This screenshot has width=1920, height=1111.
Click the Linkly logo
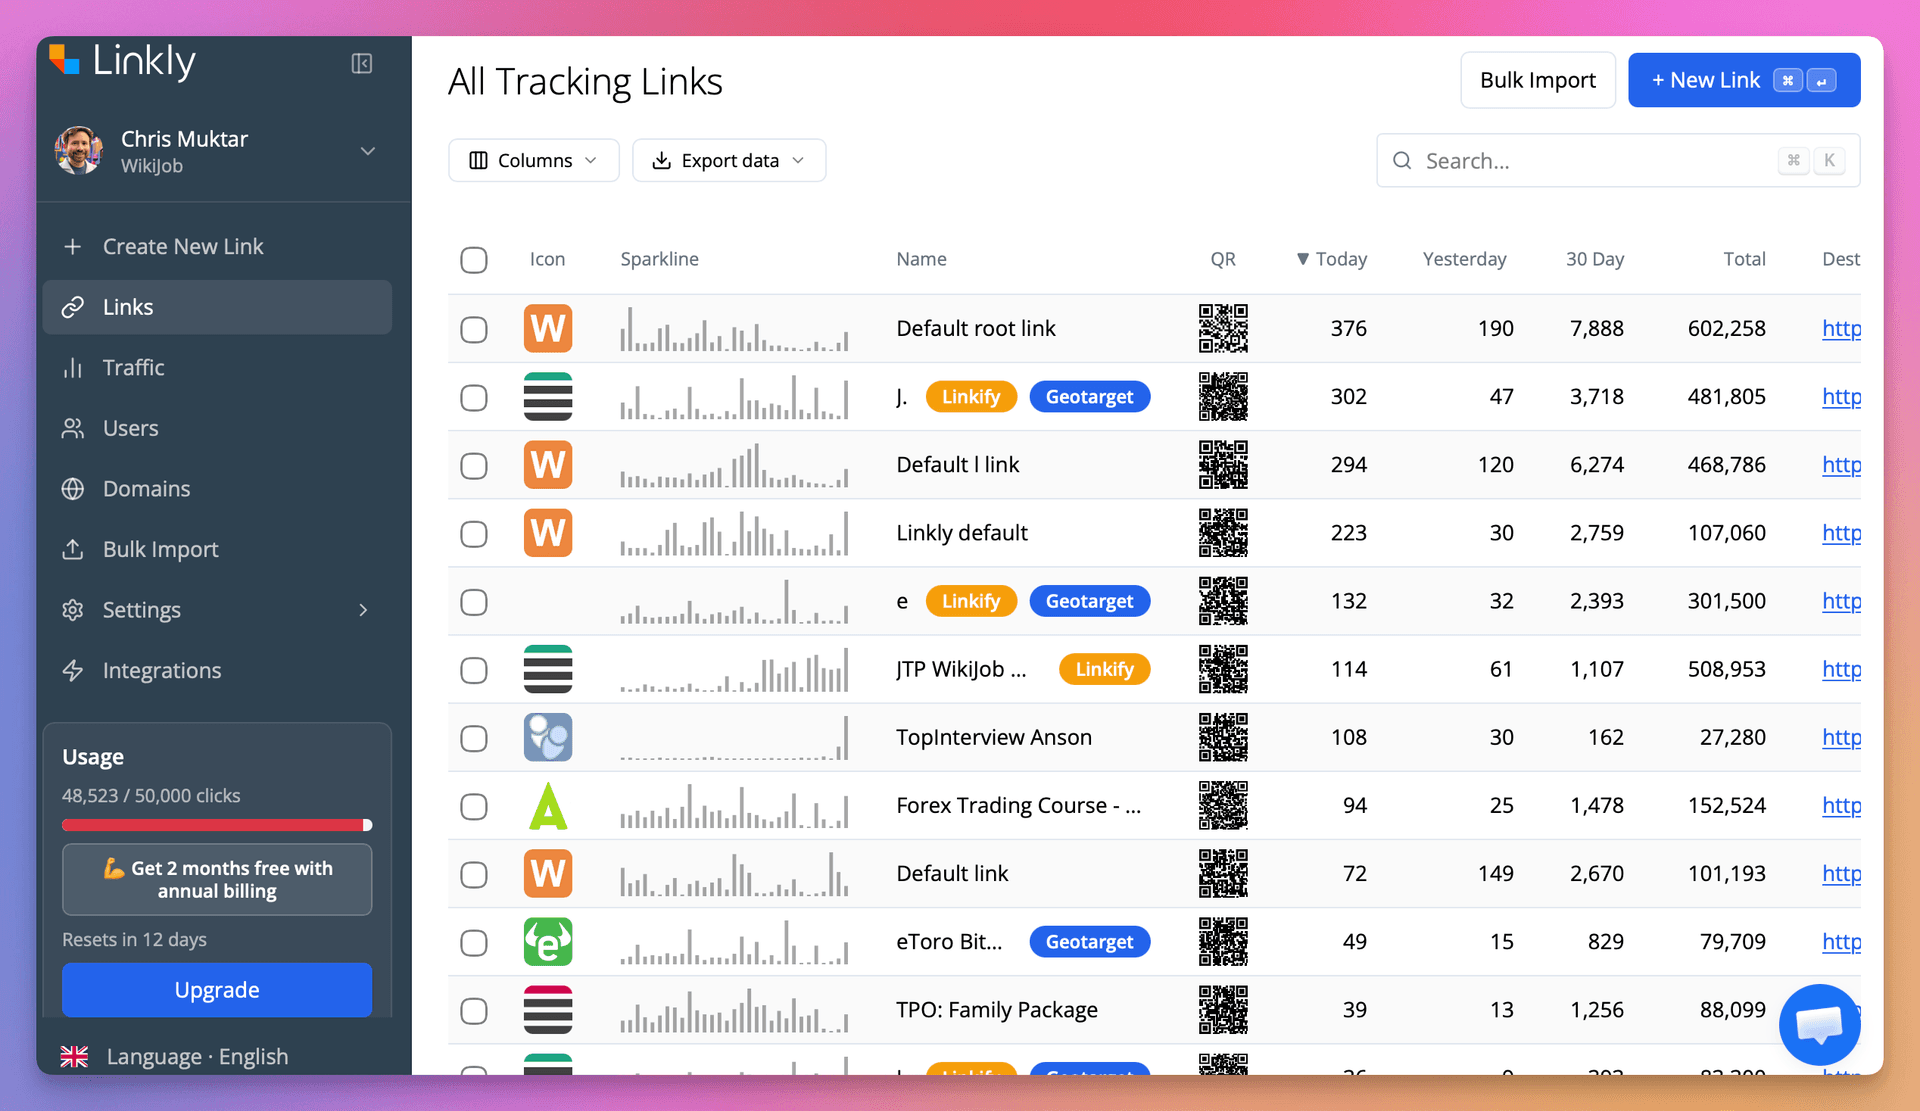point(122,61)
